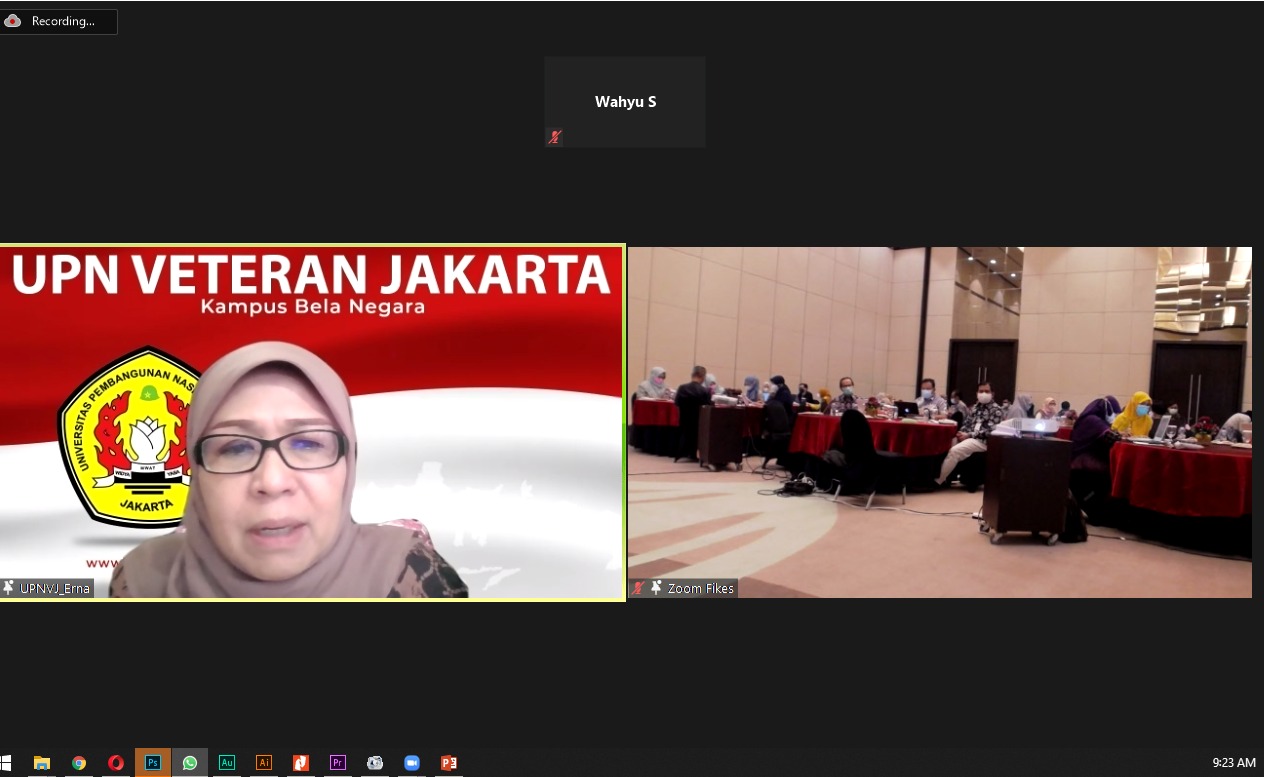The width and height of the screenshot is (1264, 777).
Task: Open the Opera browser taskbar icon
Action: 116,762
